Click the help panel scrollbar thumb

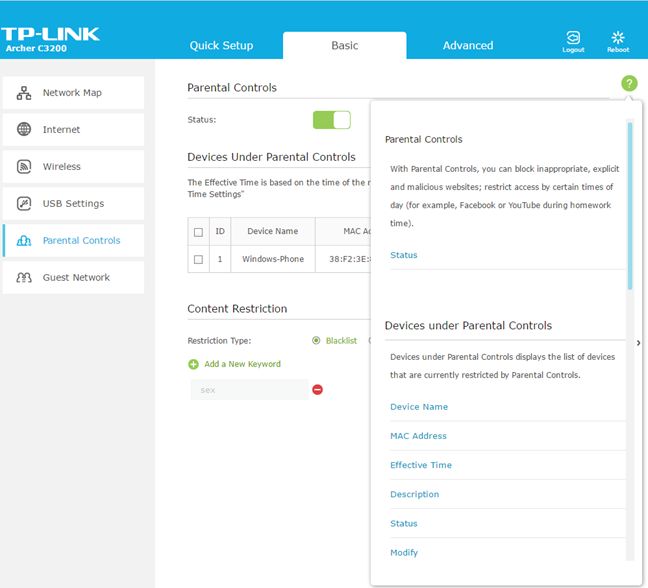pos(630,206)
